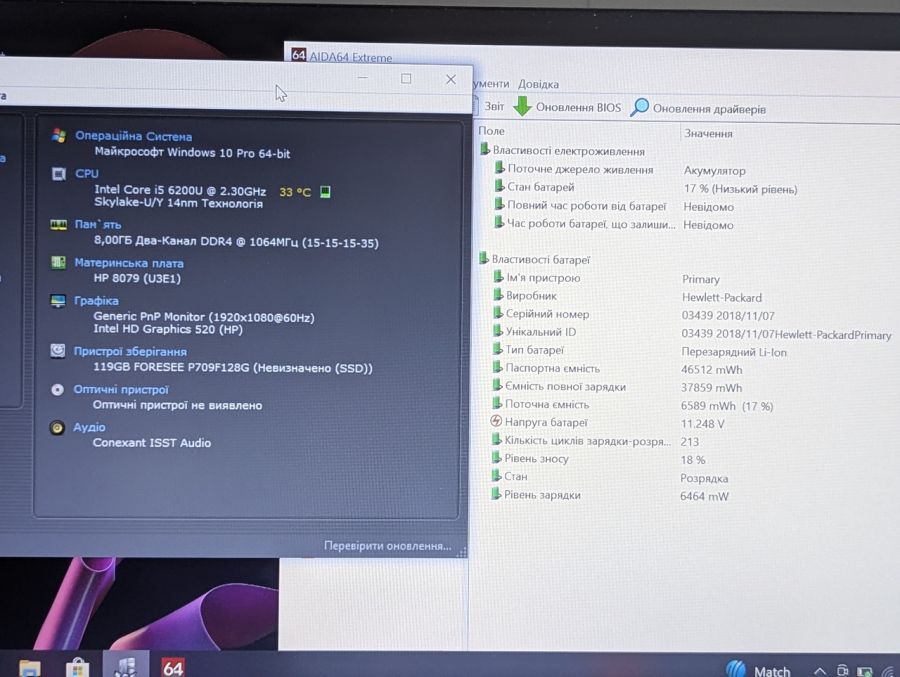Click the HP 8079 (U3E1) text
Screen dimensions: 900x677
(137, 278)
